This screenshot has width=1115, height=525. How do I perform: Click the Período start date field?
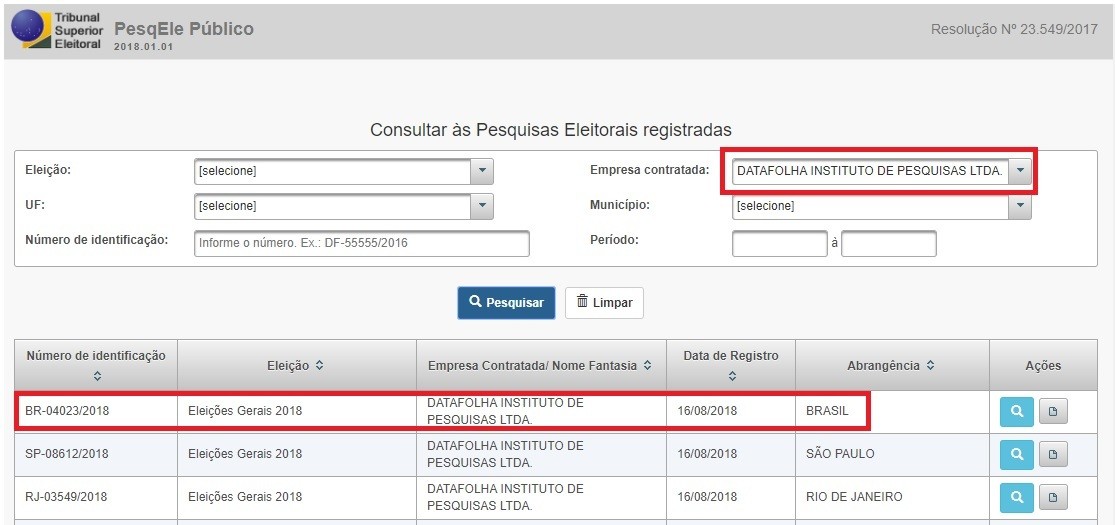click(780, 243)
